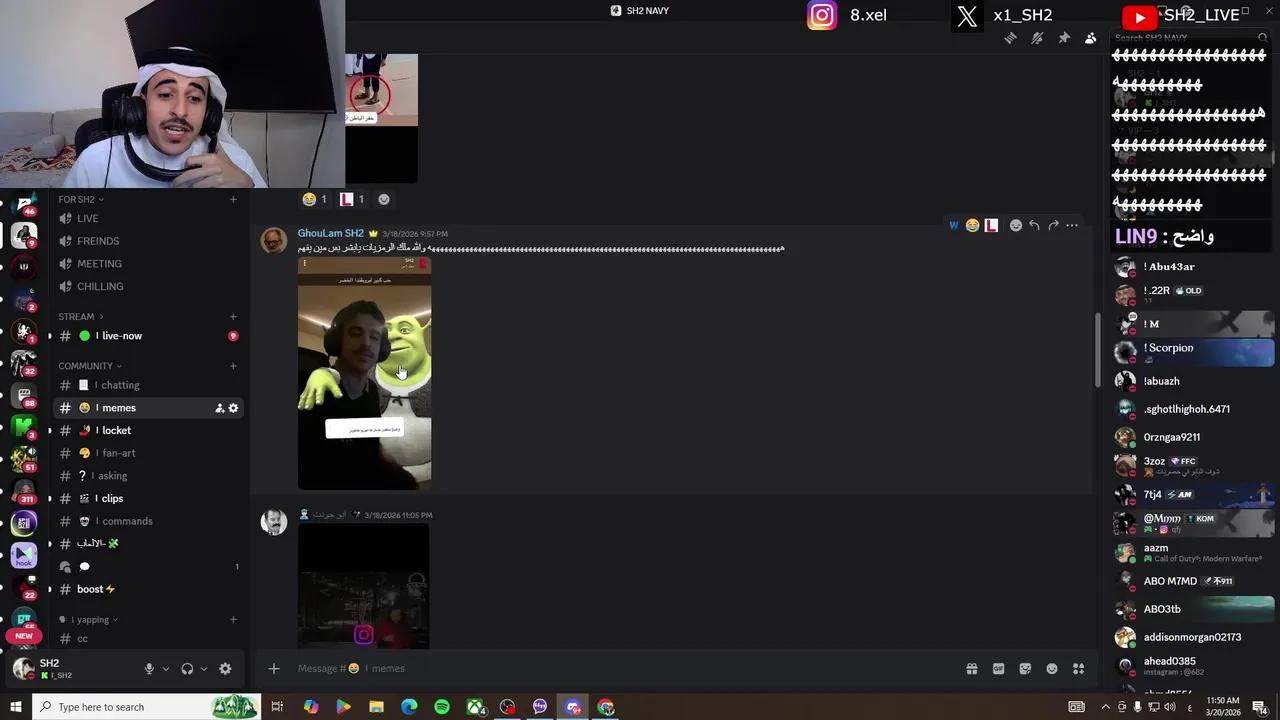Deafen with the headphones button

click(x=187, y=669)
